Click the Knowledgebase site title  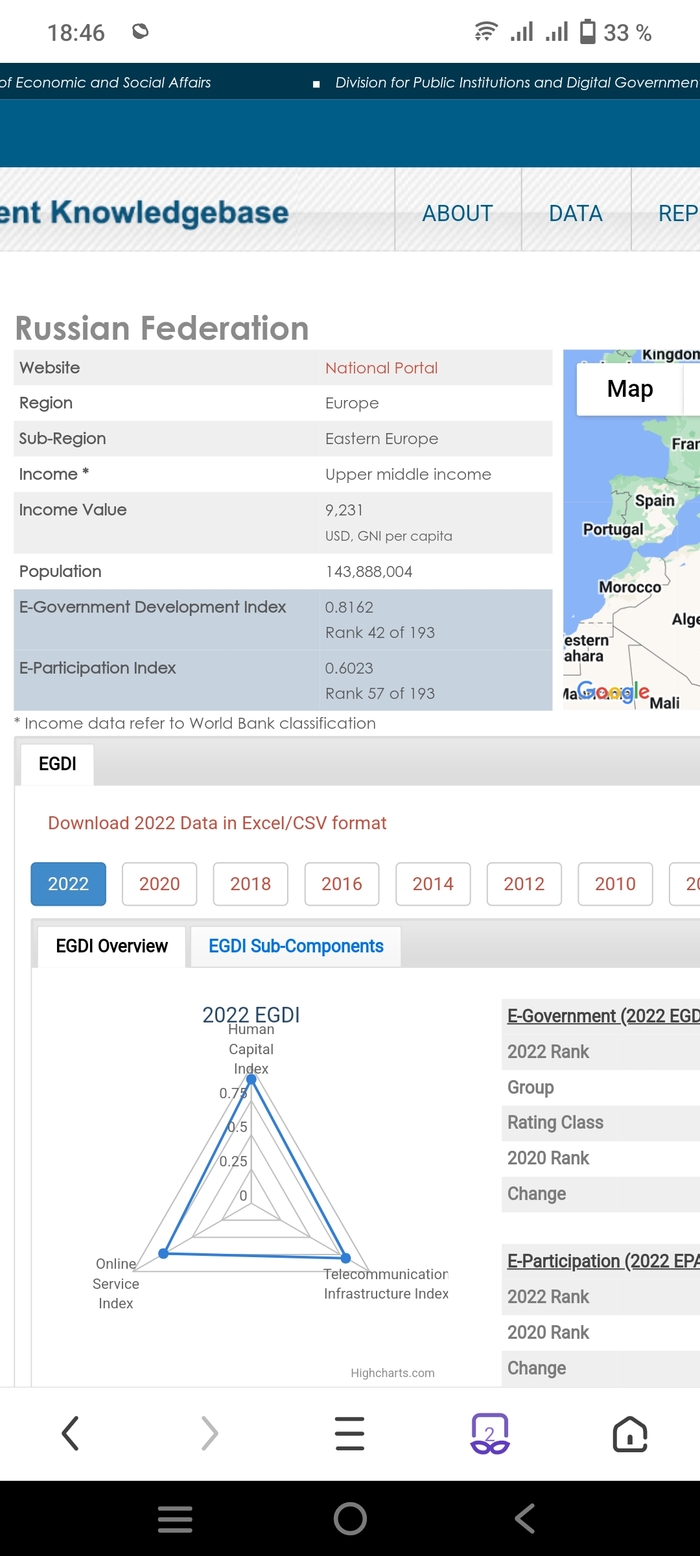click(145, 212)
